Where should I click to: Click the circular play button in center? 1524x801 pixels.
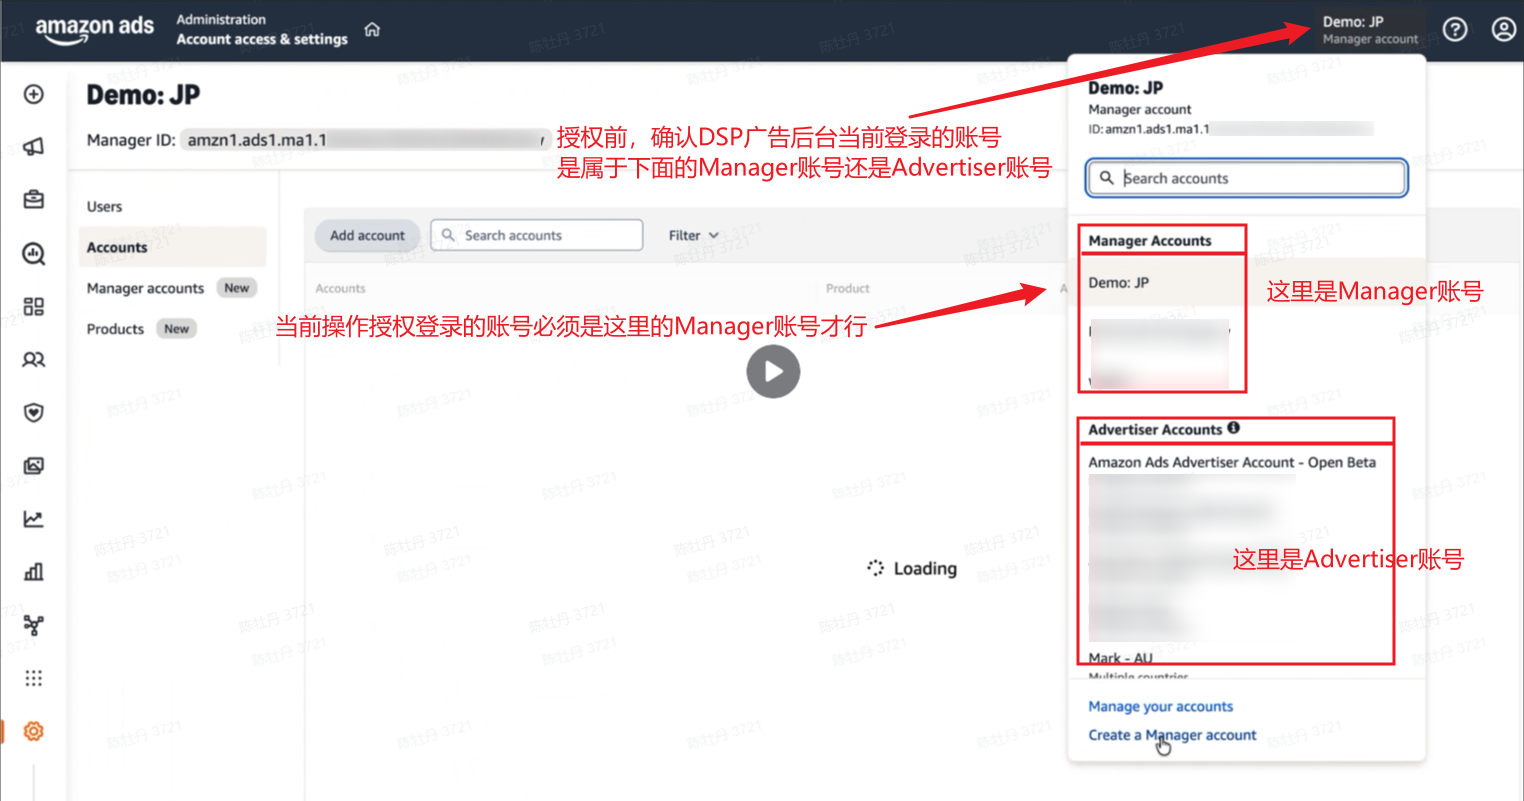[773, 371]
